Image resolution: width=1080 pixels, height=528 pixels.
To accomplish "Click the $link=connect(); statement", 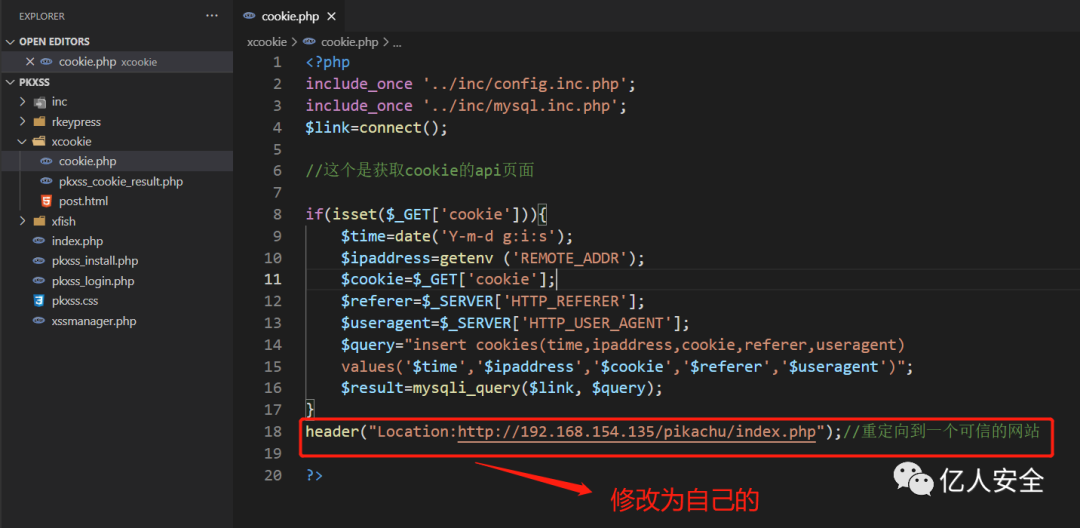I will click(377, 127).
